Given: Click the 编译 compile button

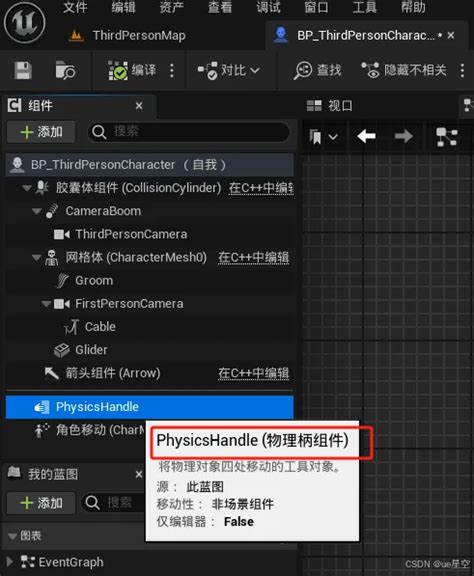Looking at the screenshot, I should (x=132, y=70).
